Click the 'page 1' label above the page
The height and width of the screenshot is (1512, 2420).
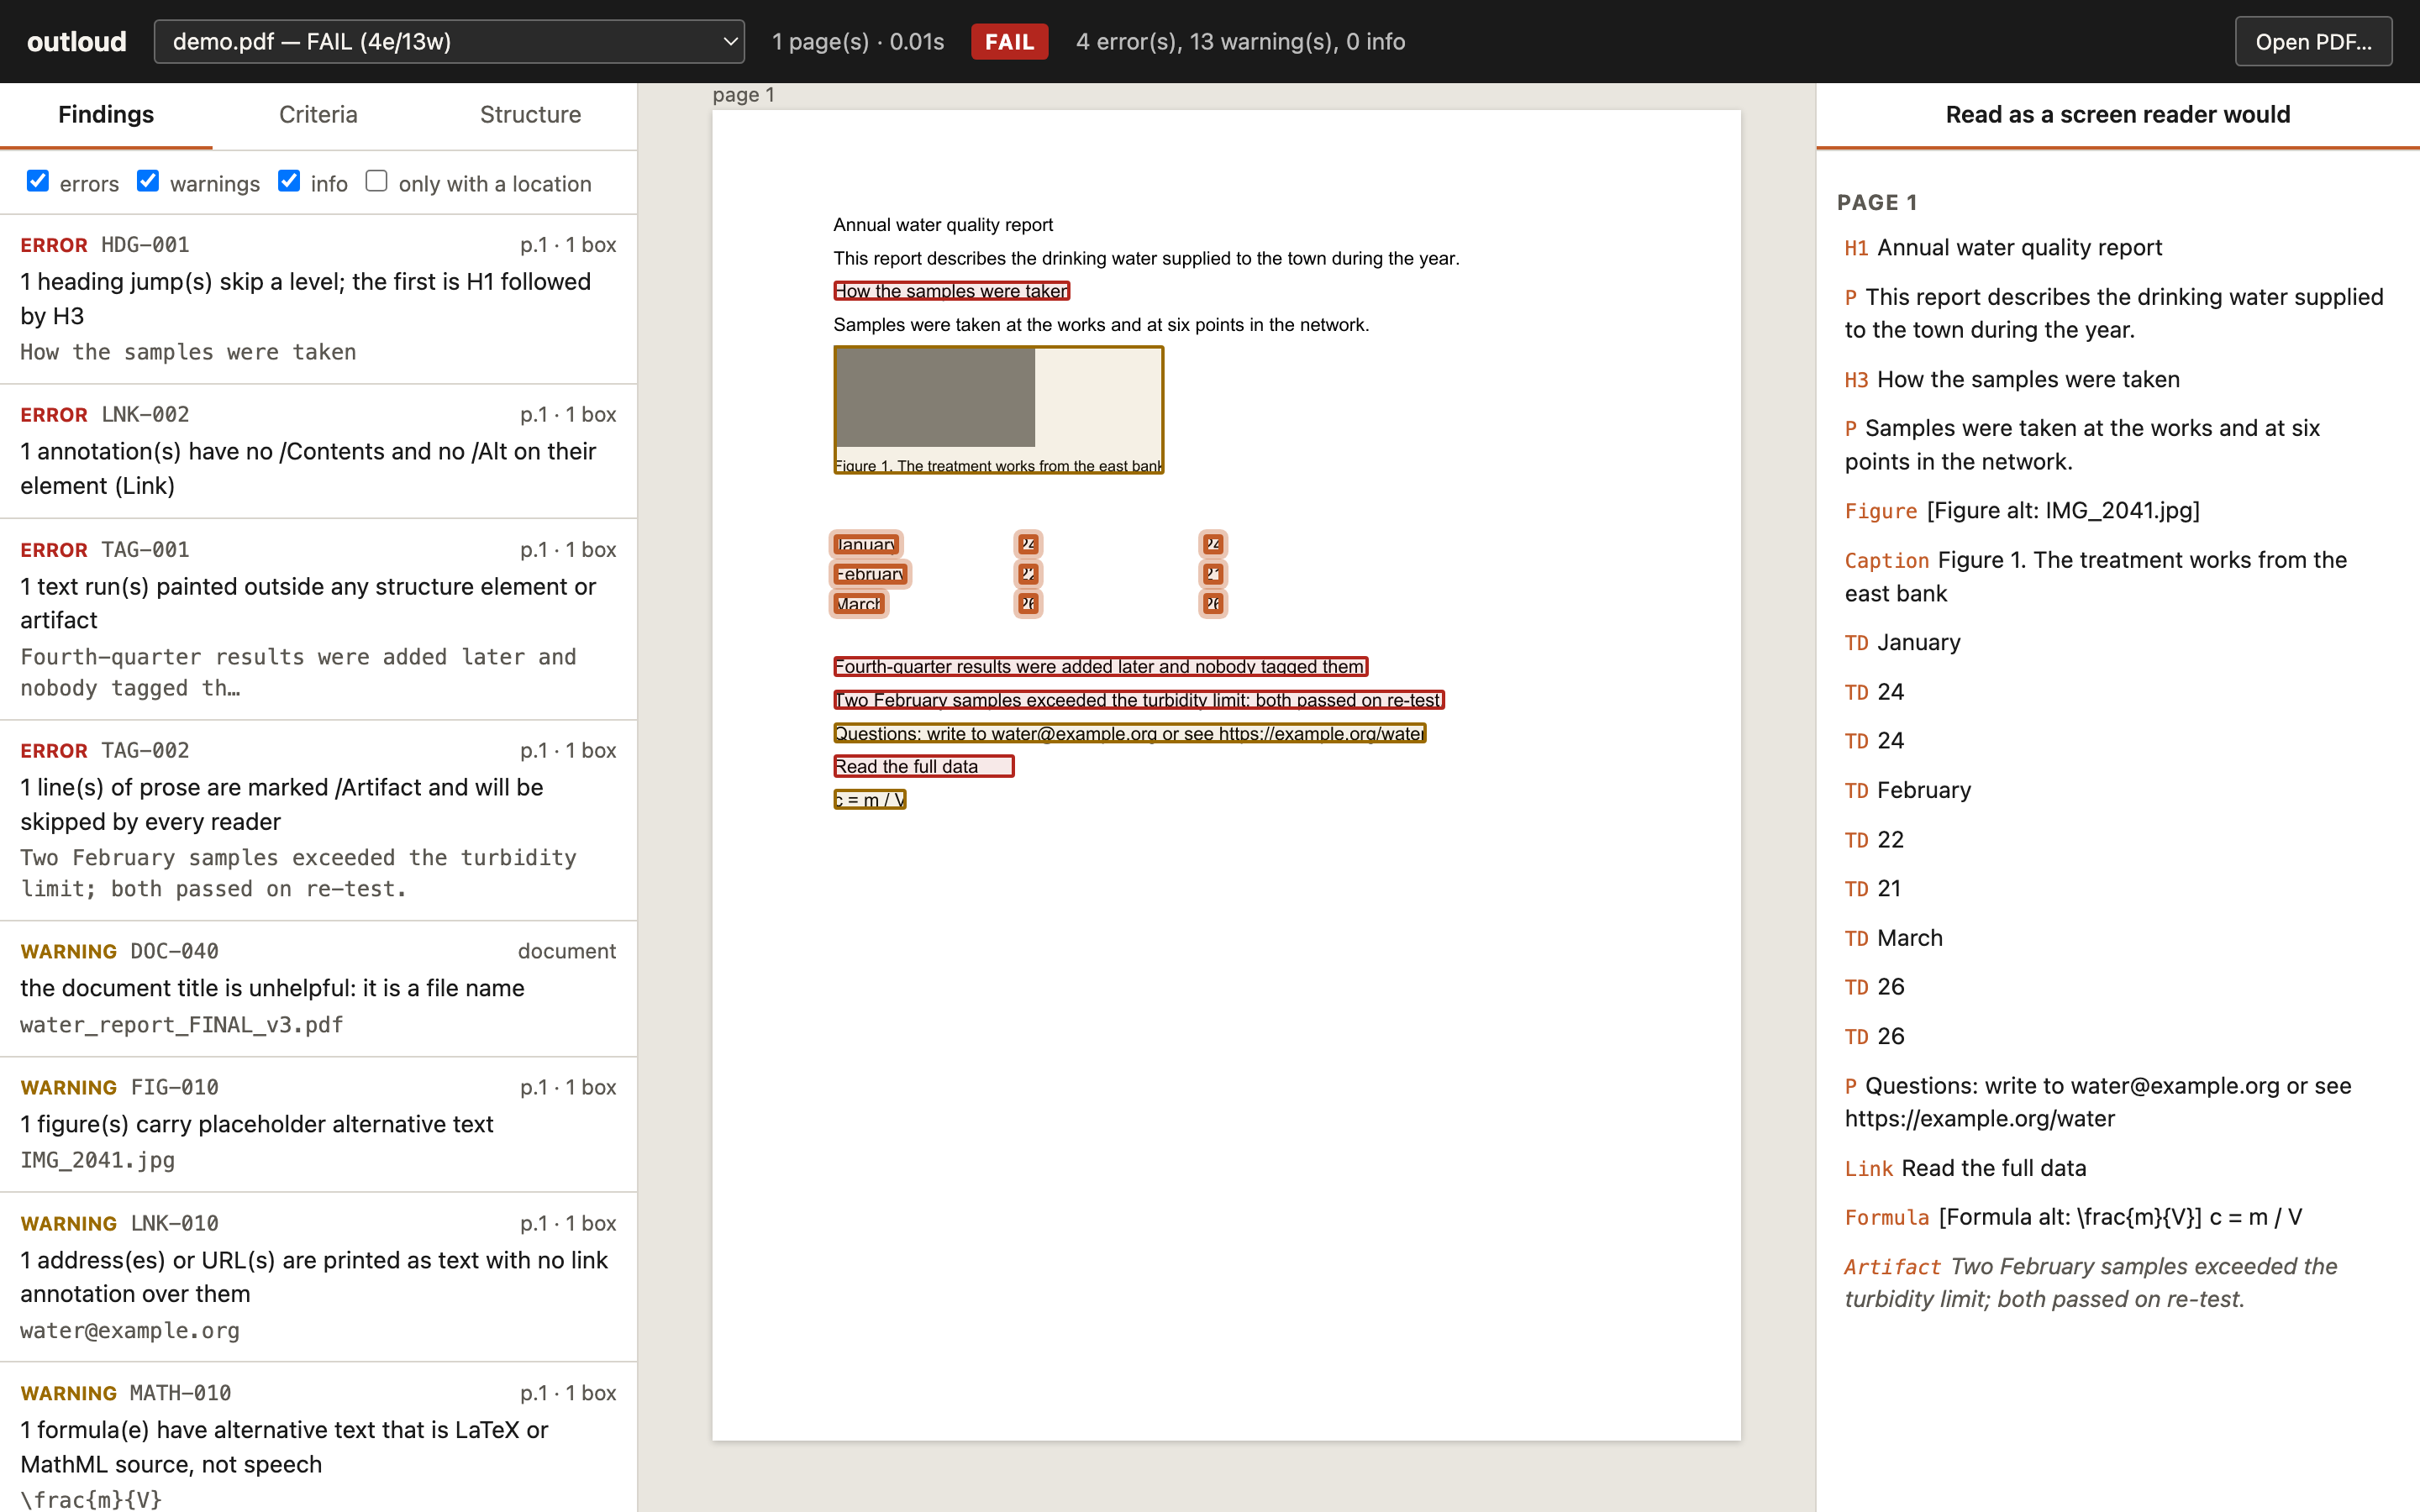tap(743, 95)
